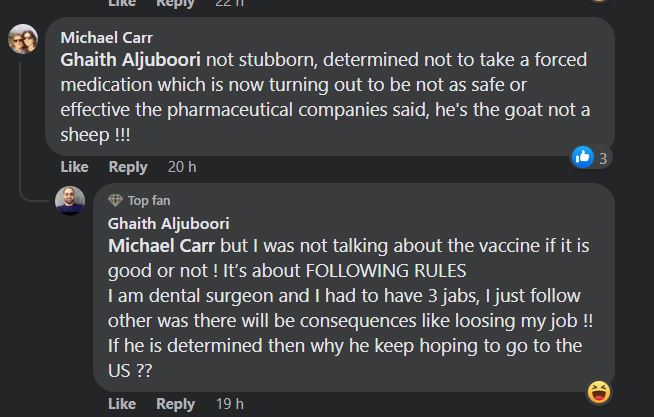The height and width of the screenshot is (417, 654).
Task: Like Ghaith Aljuboori's reply
Action: point(121,404)
